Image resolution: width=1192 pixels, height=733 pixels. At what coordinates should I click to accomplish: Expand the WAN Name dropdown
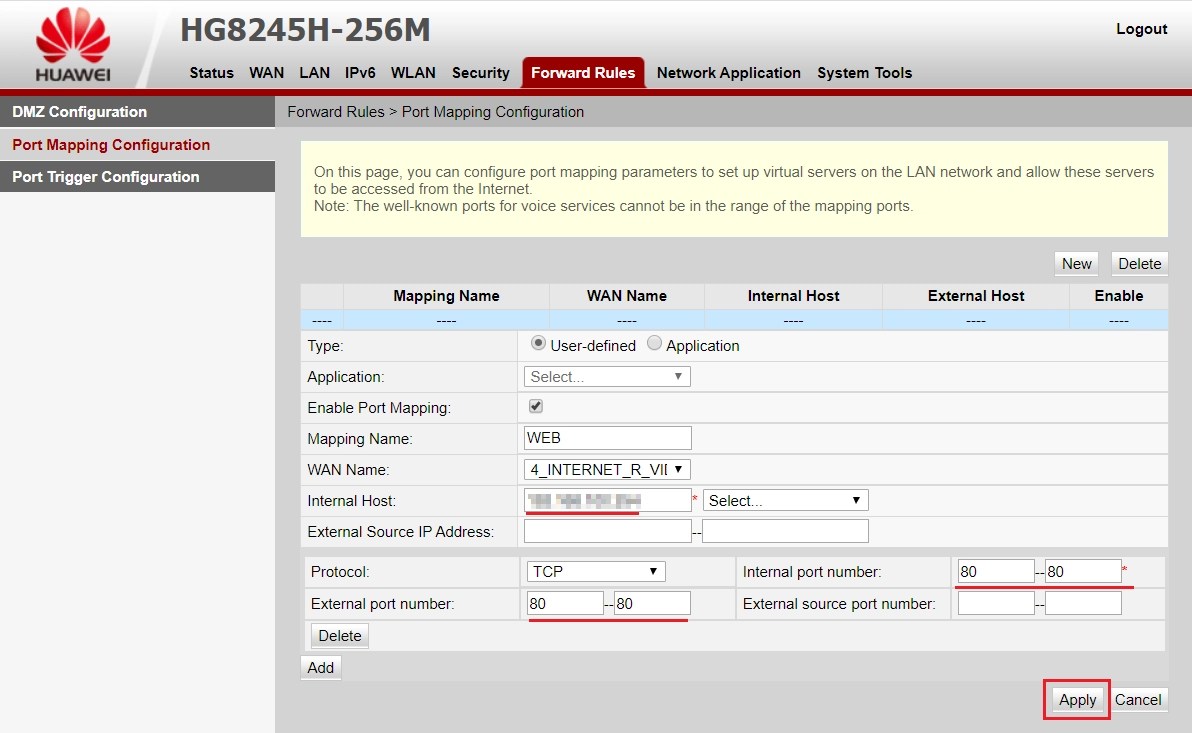tap(606, 469)
